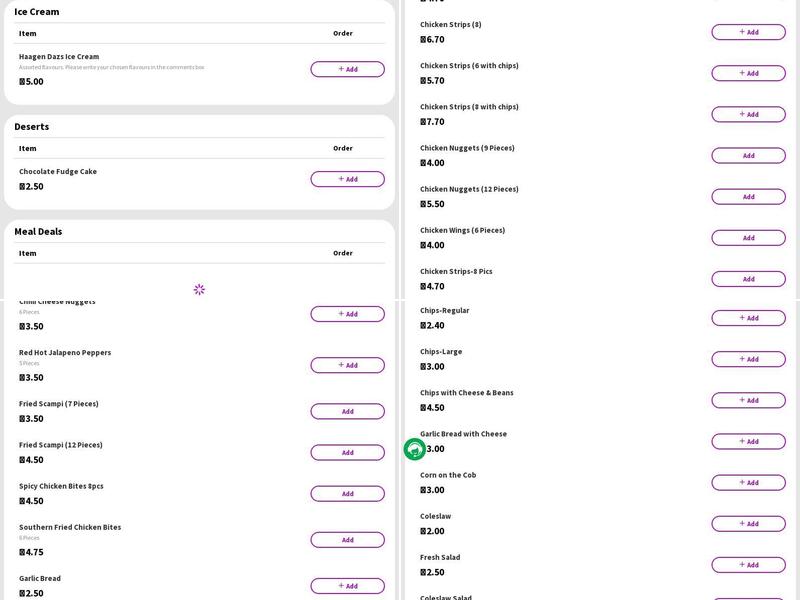Add Haagen Dazs Ice Cream to order
The height and width of the screenshot is (600, 800).
click(x=347, y=69)
